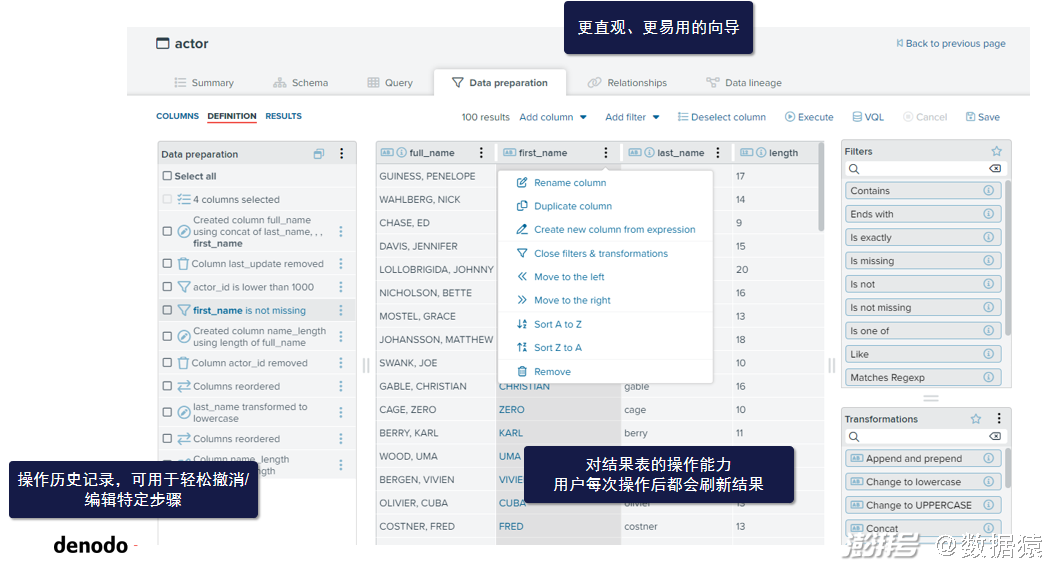Choose Duplicate column from context menu
This screenshot has width=1059, height=566.
click(572, 206)
